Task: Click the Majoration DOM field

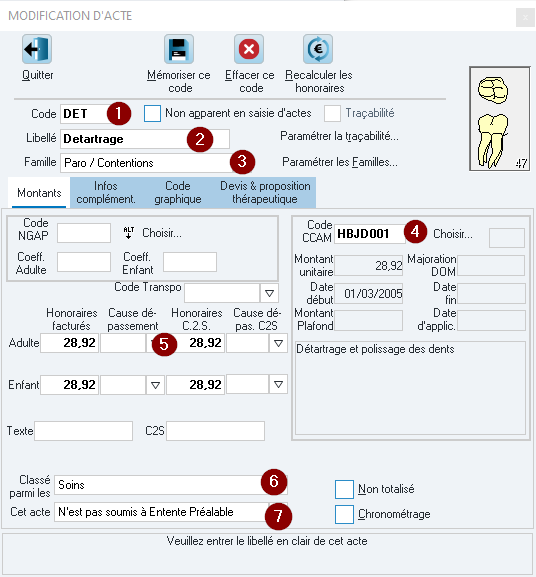Action: tap(491, 266)
